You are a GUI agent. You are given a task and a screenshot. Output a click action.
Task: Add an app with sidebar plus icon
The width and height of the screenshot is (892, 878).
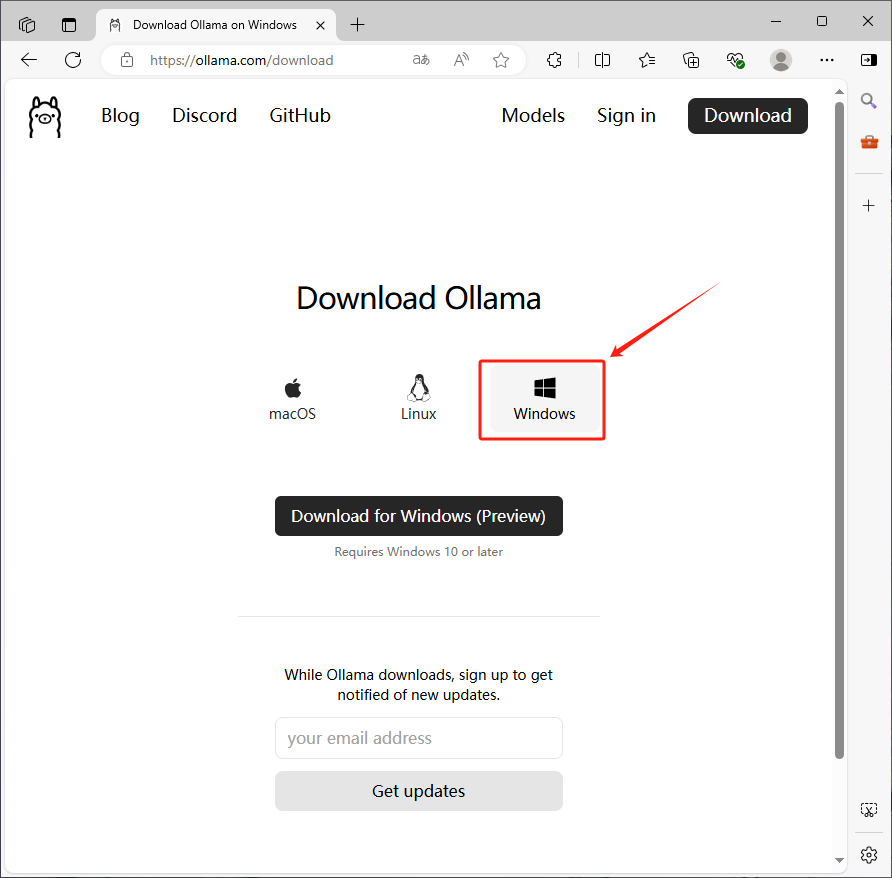868,205
